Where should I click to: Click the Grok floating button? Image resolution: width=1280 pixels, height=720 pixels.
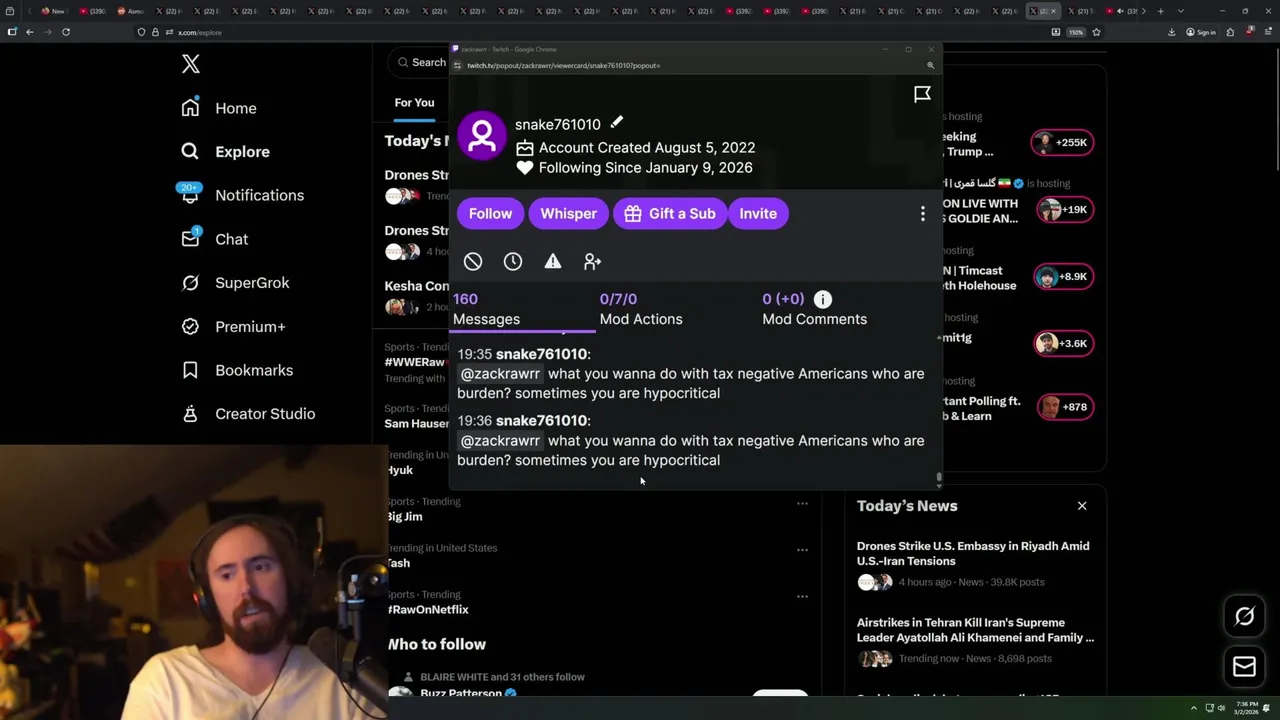tap(1244, 617)
